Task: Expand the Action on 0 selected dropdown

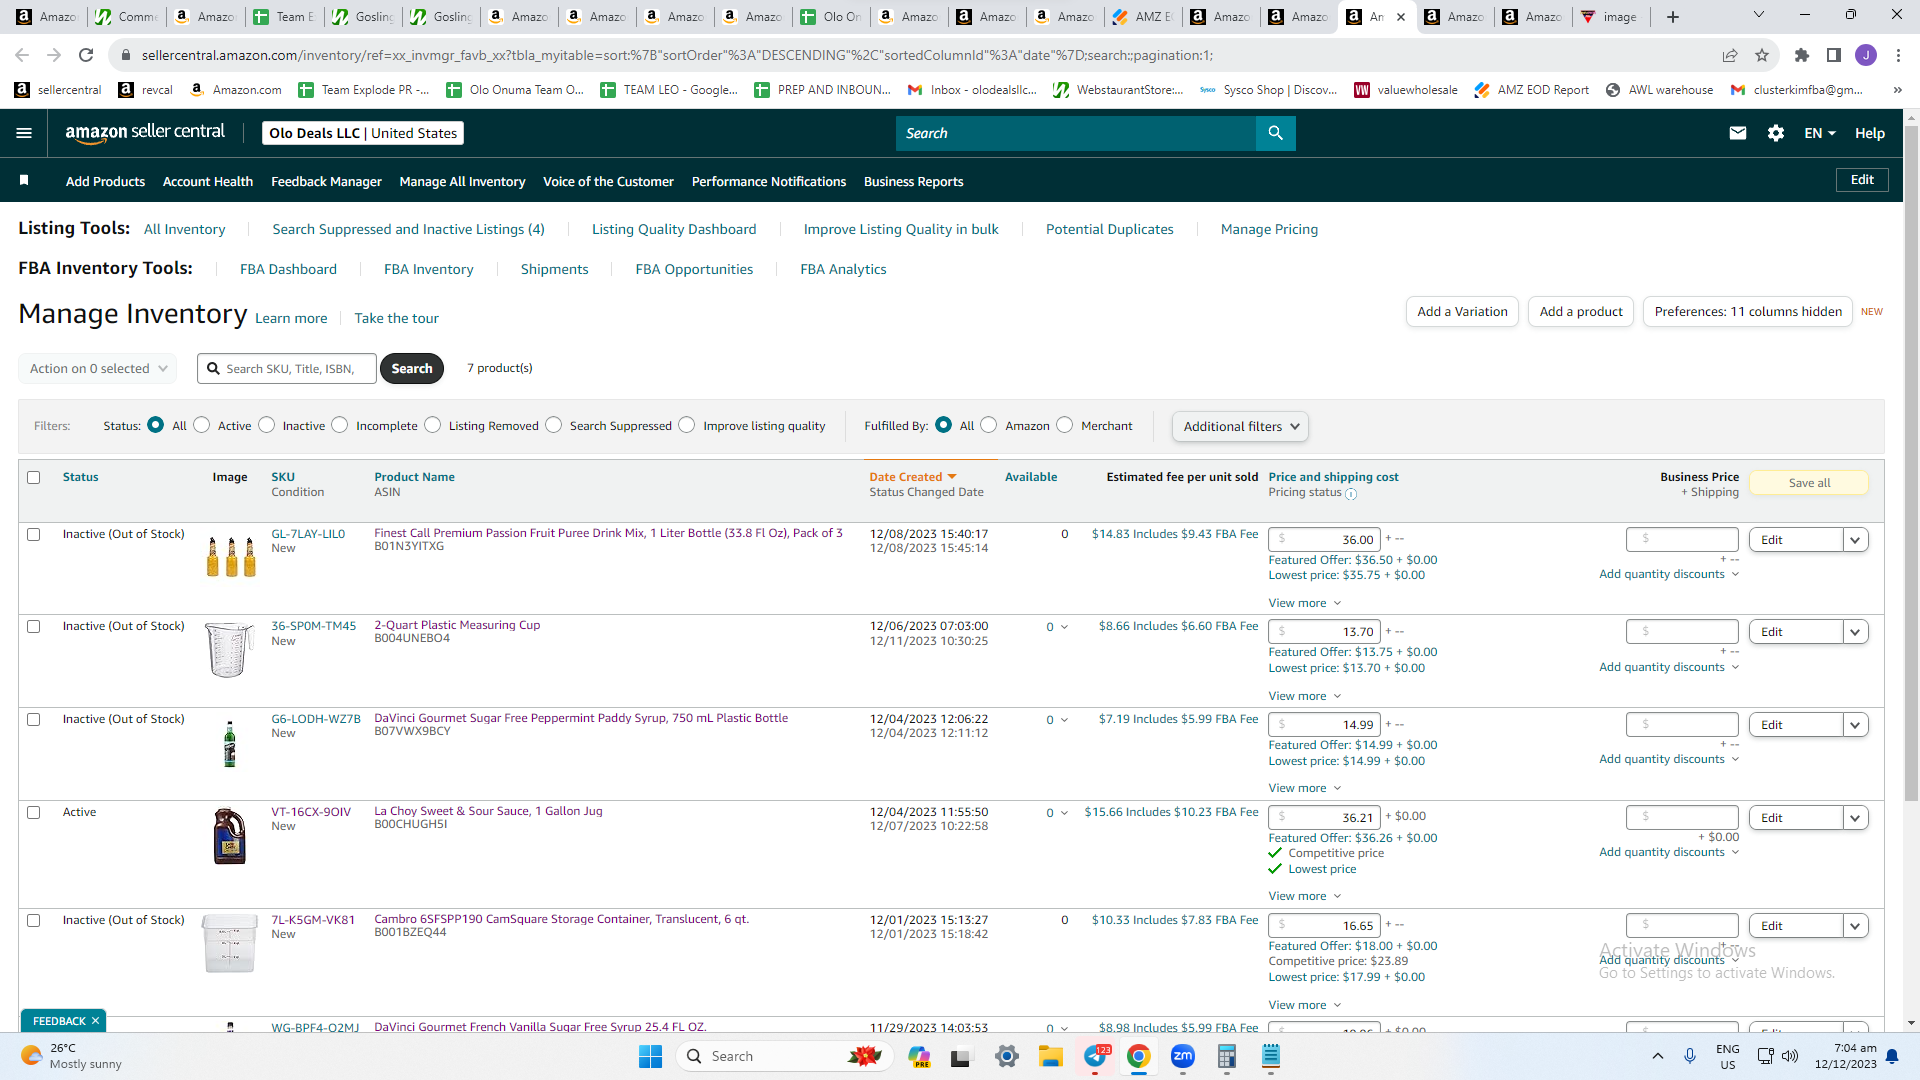Action: coord(98,368)
